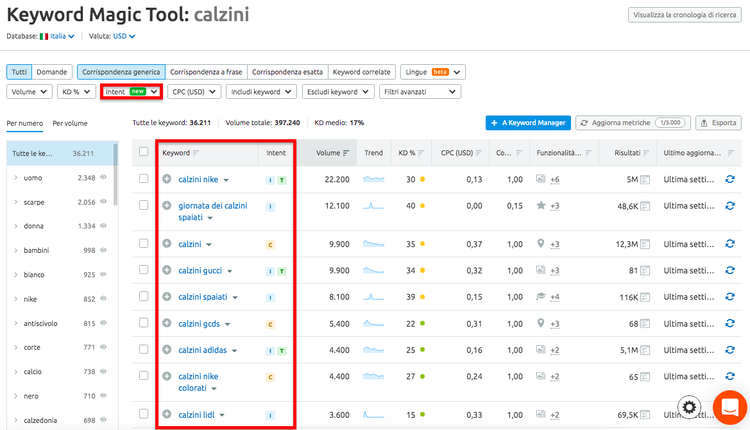Open the Intent filter dropdown

[132, 92]
